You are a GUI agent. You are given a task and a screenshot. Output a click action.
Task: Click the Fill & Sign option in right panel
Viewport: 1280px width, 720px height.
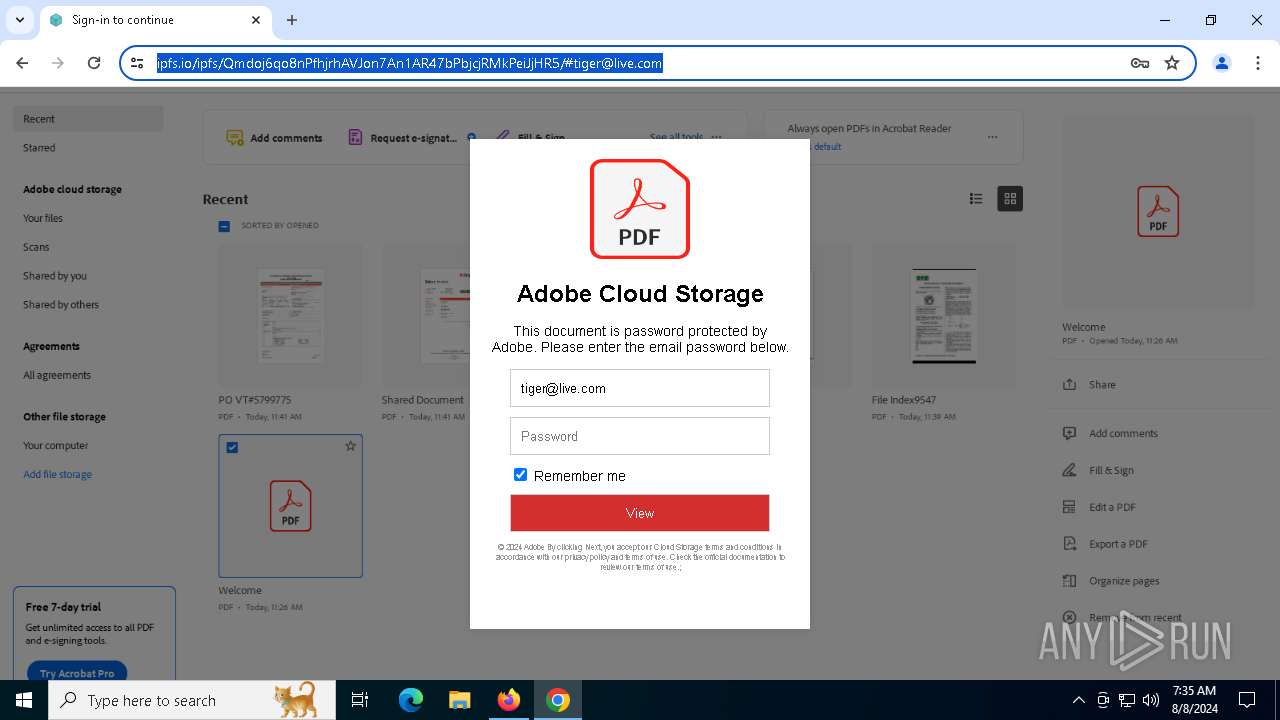pyautogui.click(x=1111, y=471)
